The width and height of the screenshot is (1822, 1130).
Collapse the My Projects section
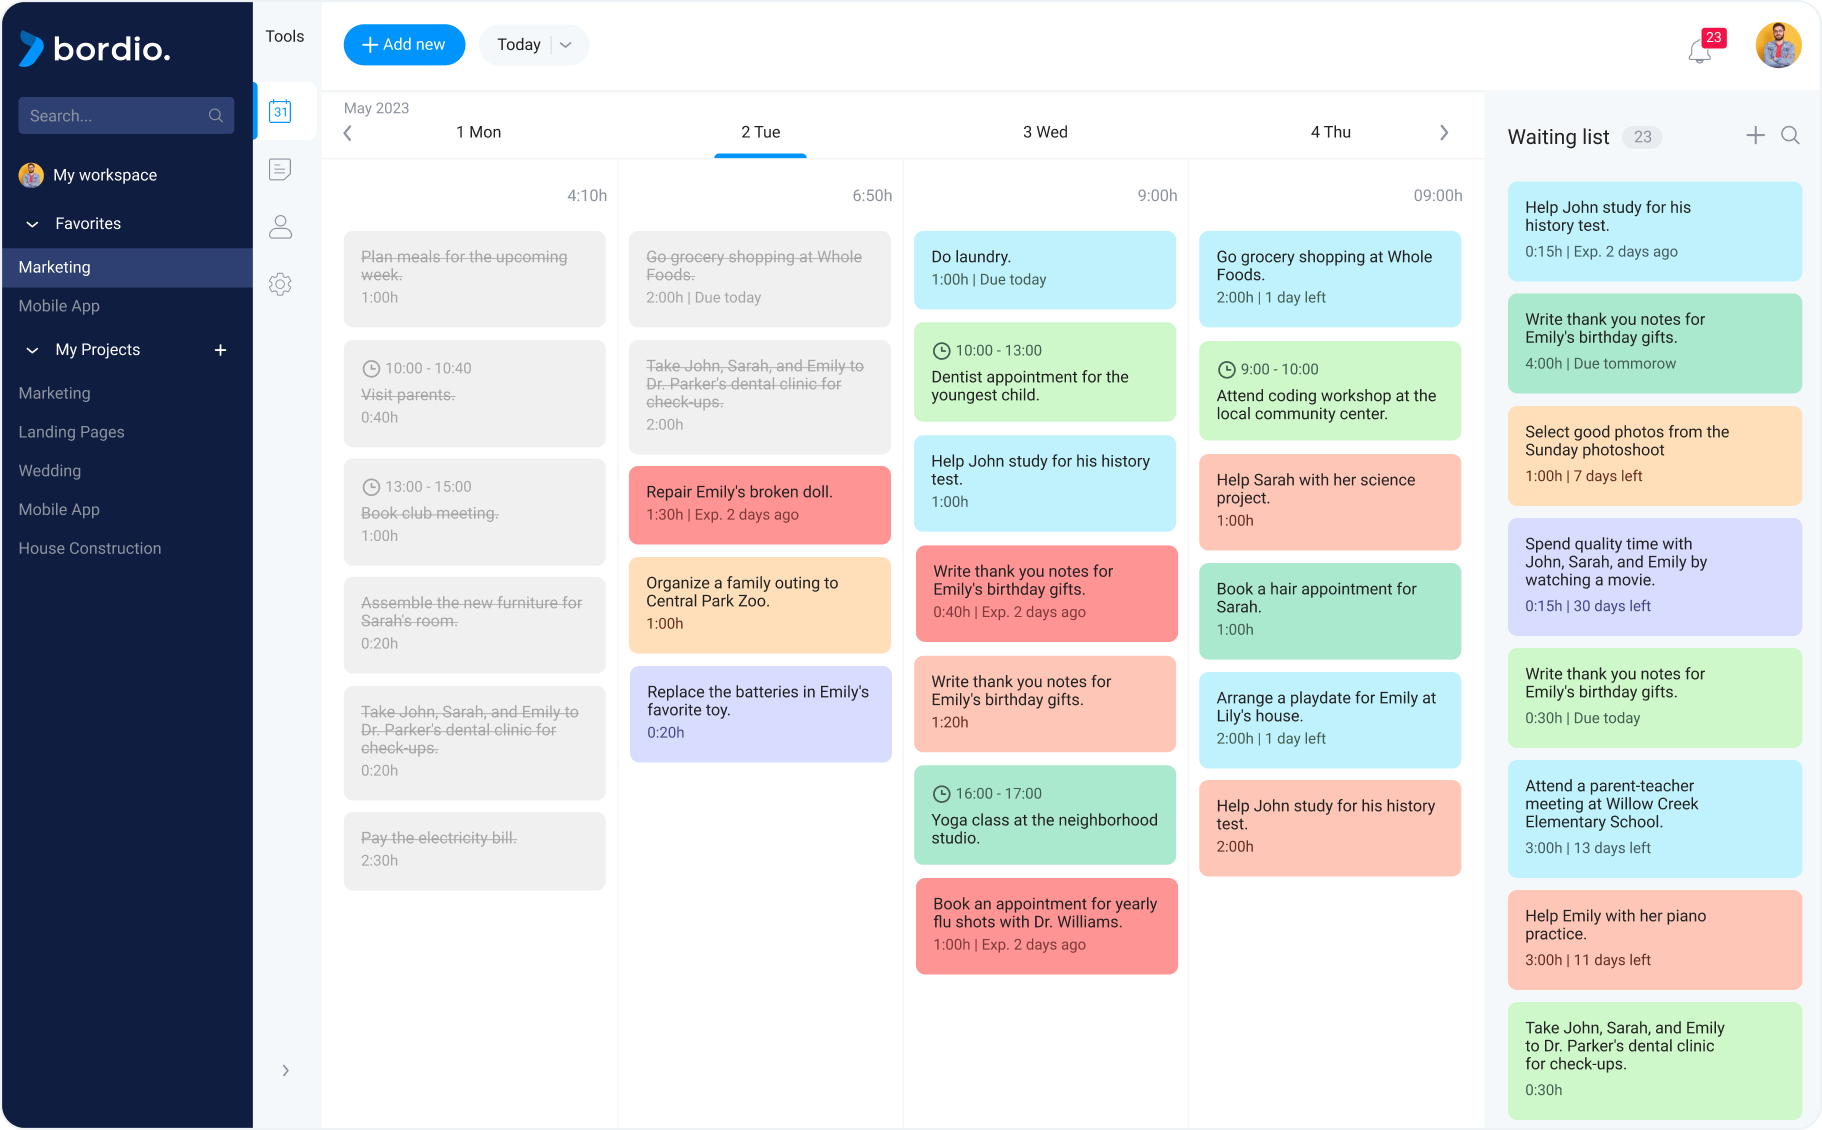(32, 350)
